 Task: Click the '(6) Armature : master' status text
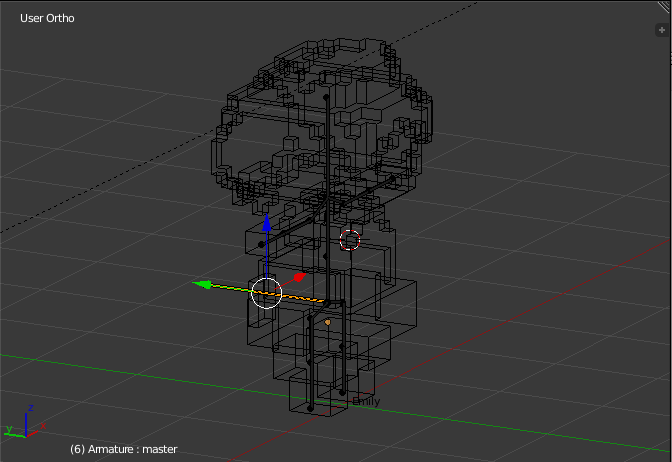coord(123,449)
